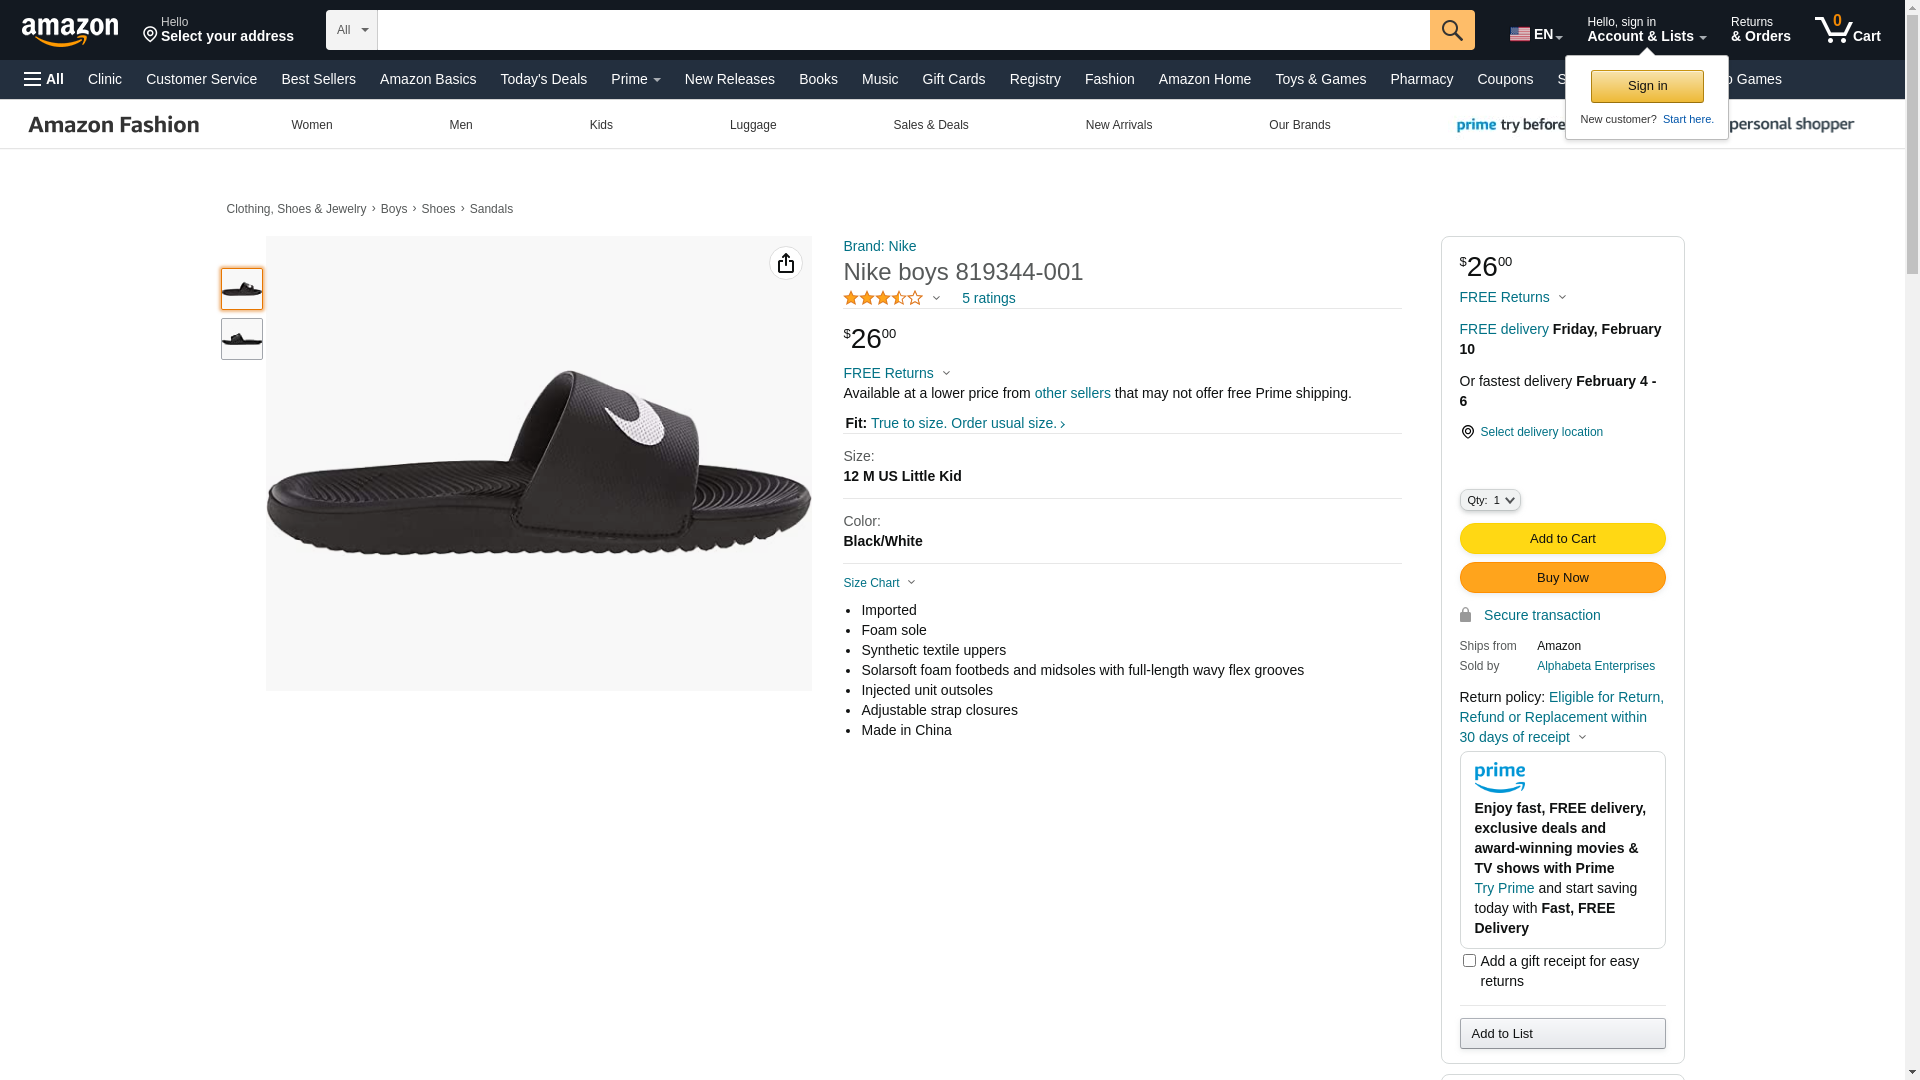Viewport: 1920px width, 1080px height.
Task: Select the Kids fashion tab
Action: (x=601, y=125)
